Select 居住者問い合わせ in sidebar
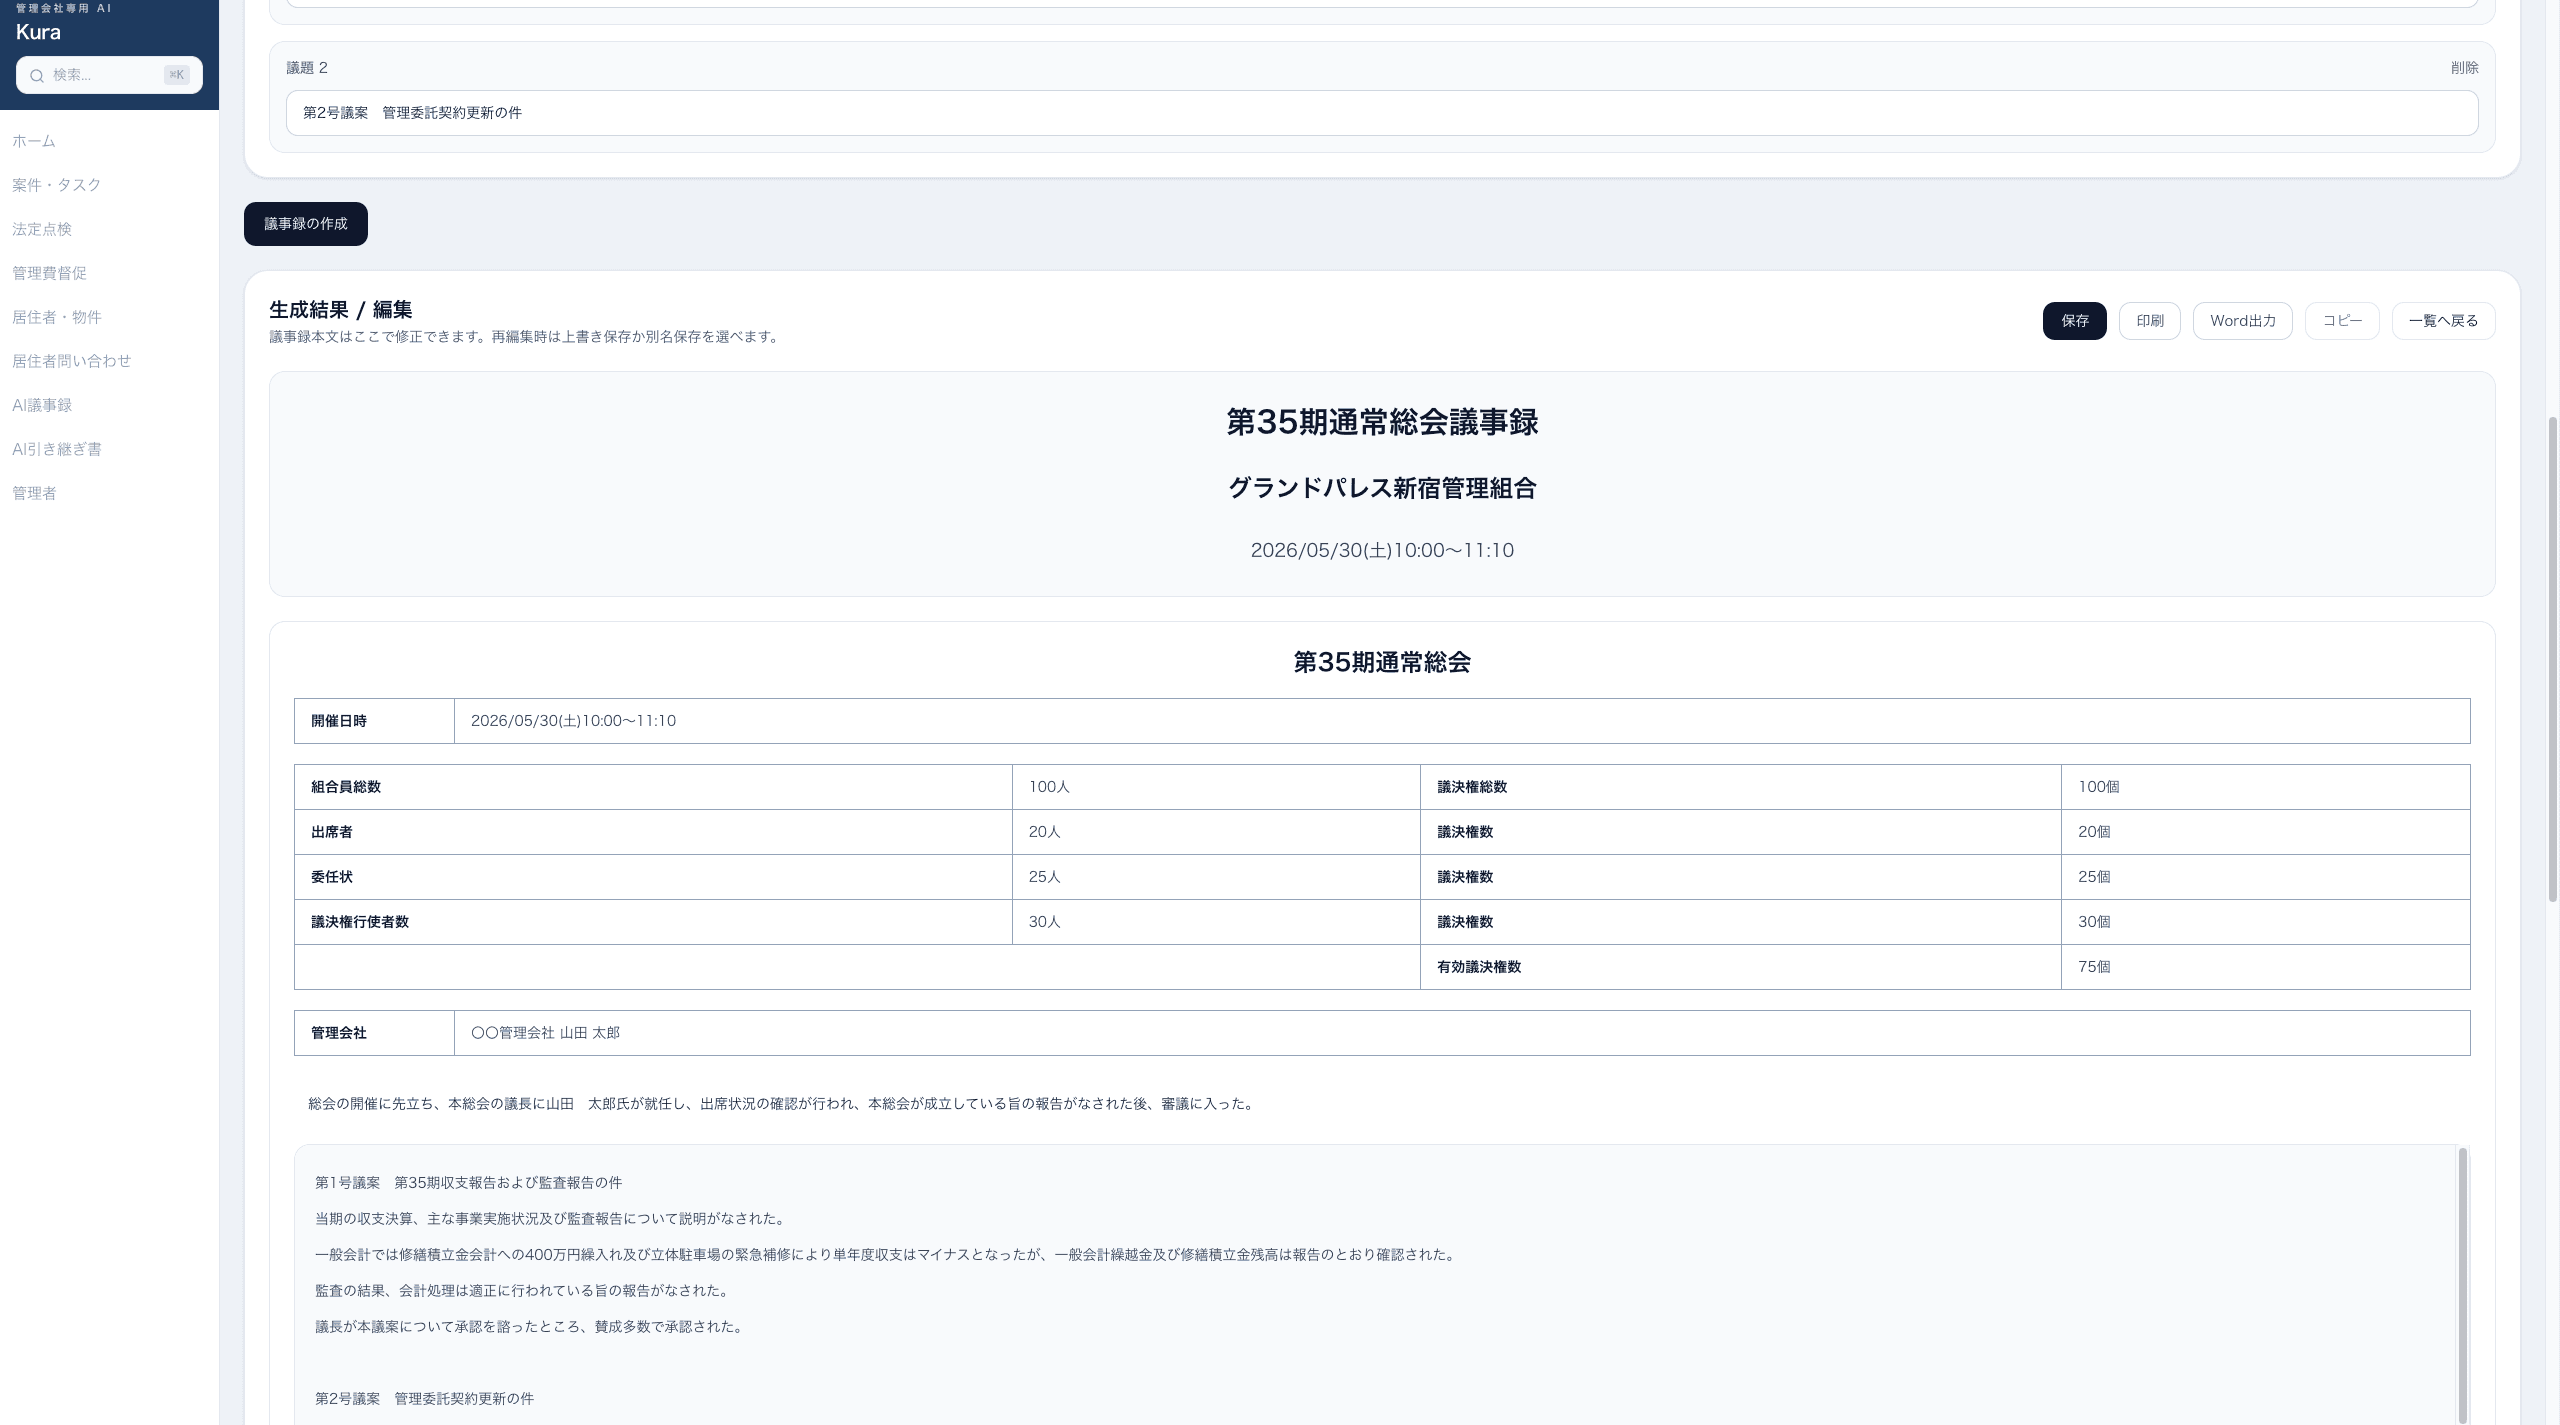The width and height of the screenshot is (2560, 1425). [x=72, y=361]
